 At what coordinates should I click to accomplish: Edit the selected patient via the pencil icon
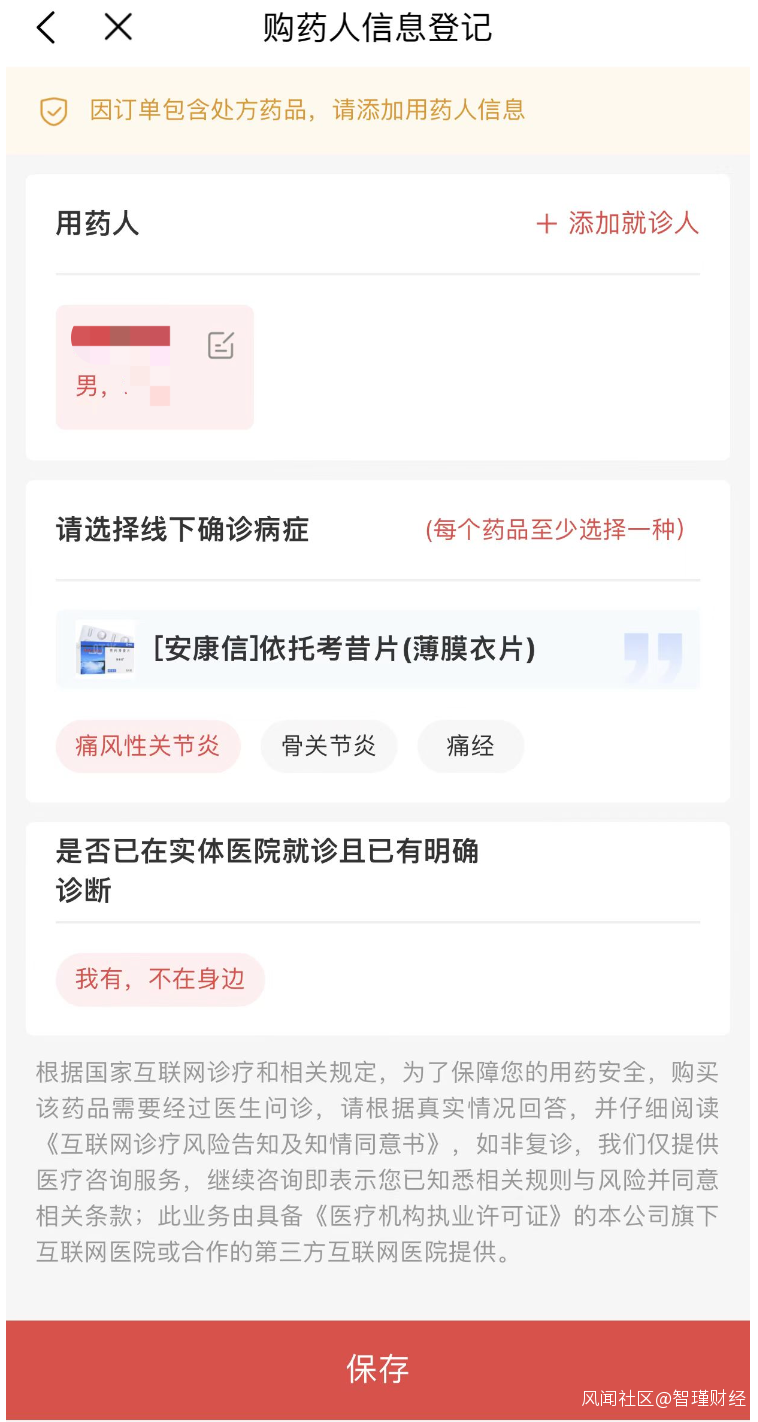pos(221,346)
